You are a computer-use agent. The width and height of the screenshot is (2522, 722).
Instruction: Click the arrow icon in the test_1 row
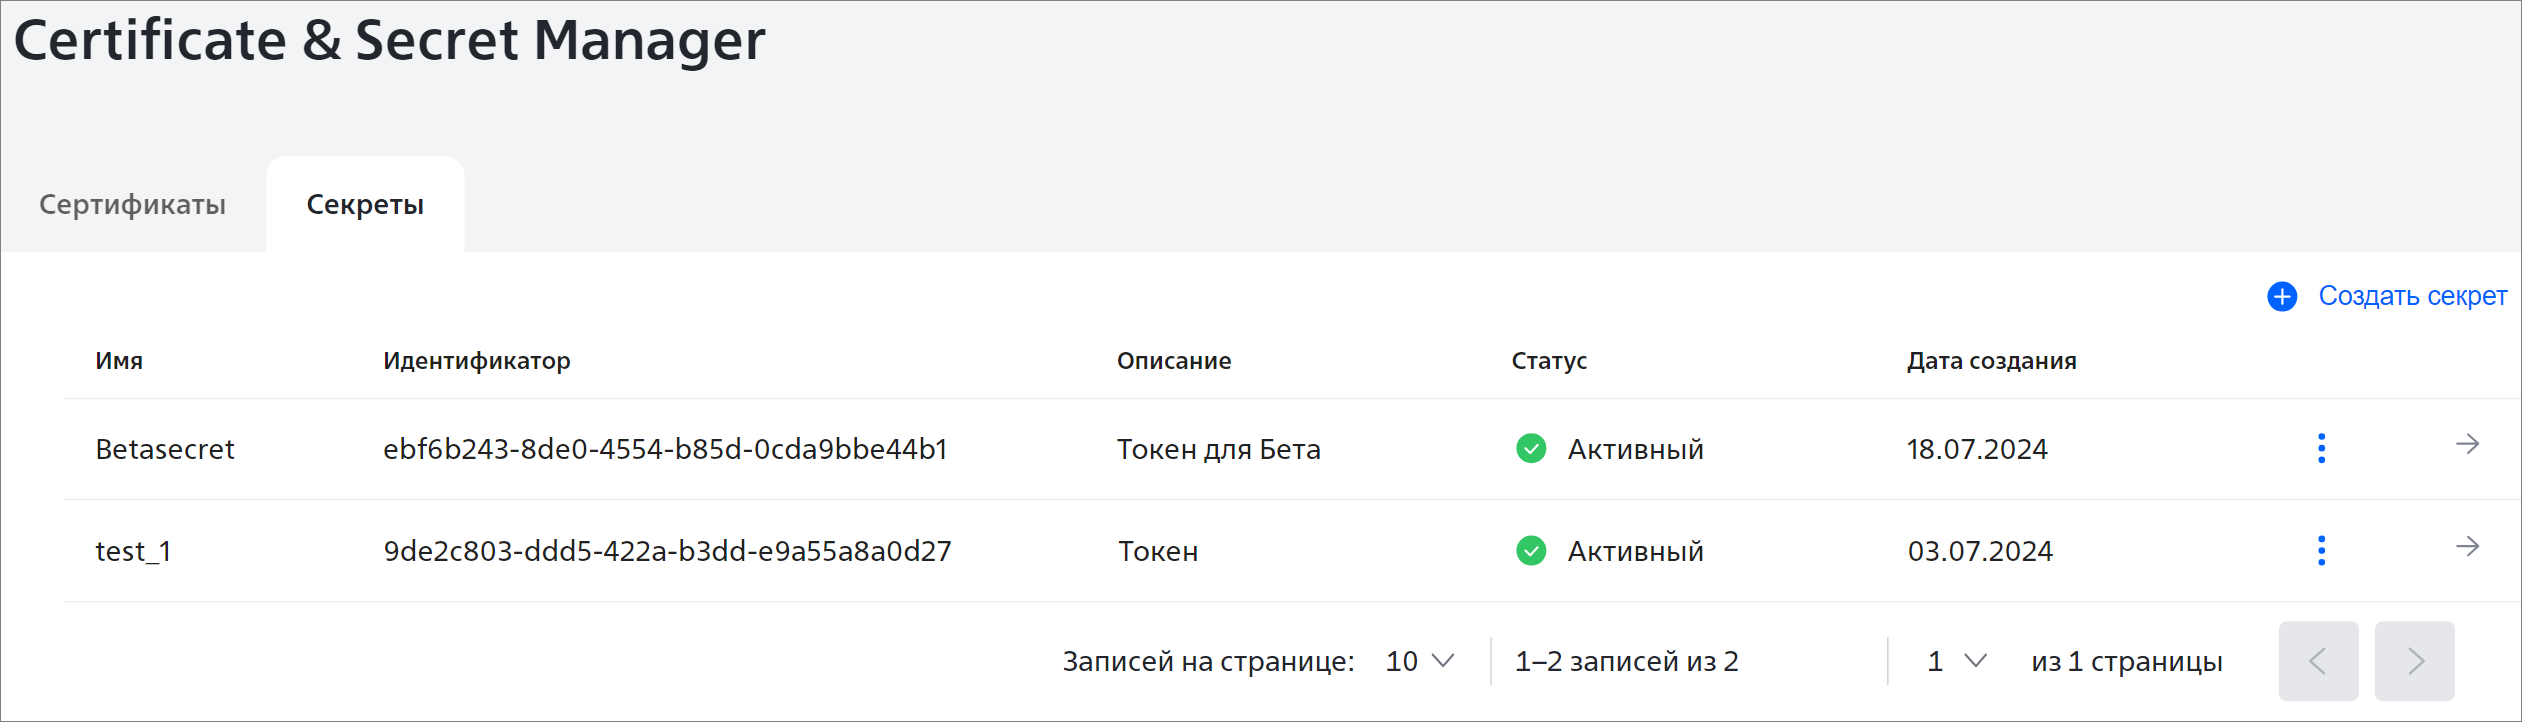pos(2468,546)
